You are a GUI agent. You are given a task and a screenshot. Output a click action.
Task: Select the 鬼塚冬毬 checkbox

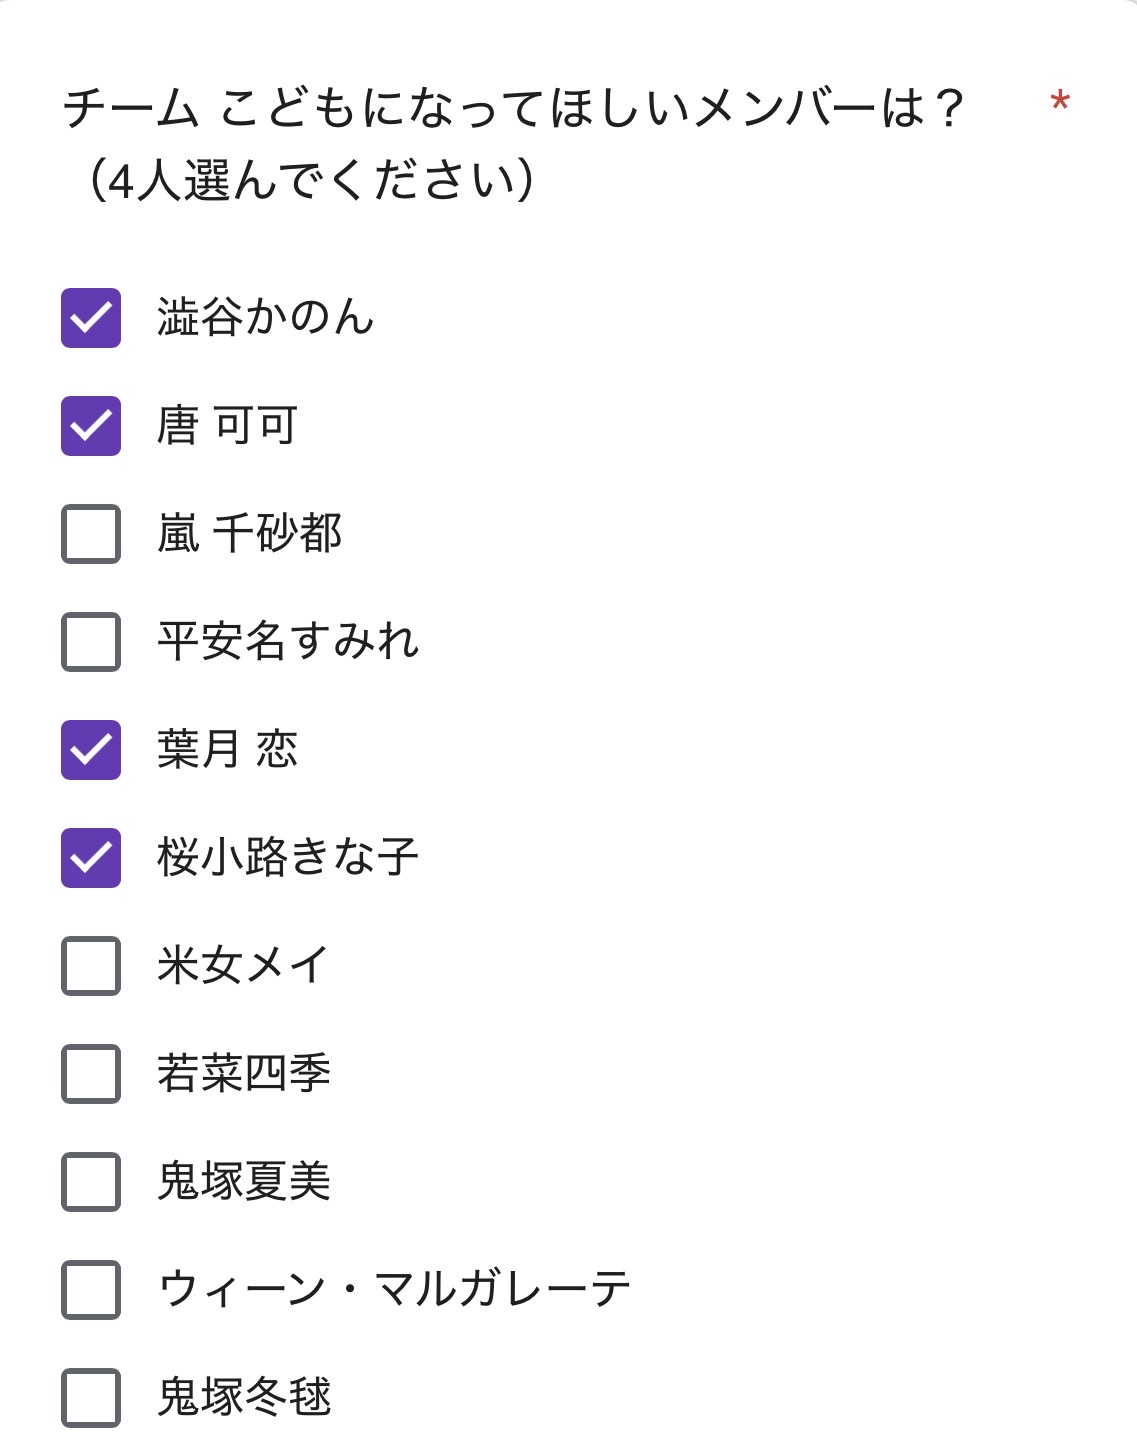pyautogui.click(x=91, y=1398)
